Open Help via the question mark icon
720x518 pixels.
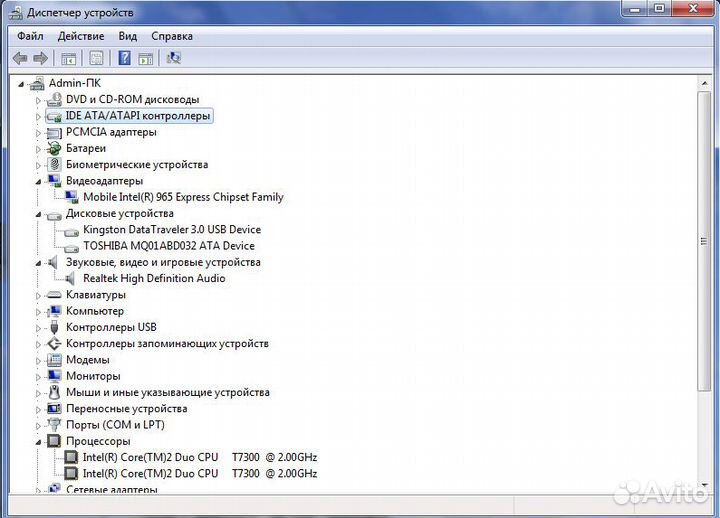click(x=124, y=58)
